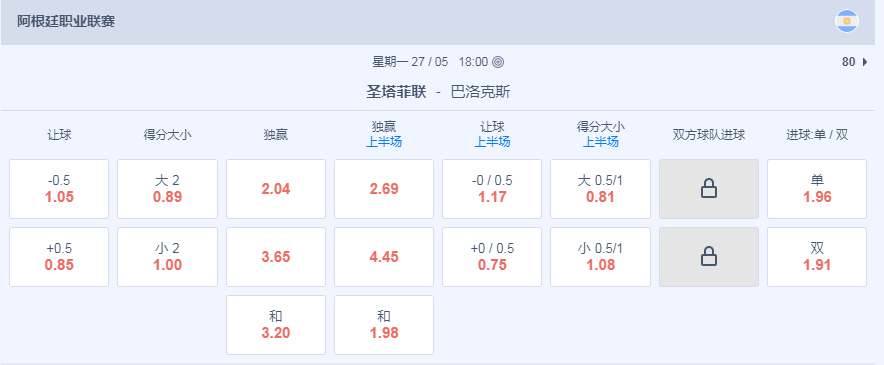Choose first-half win odds 2.69
This screenshot has height=365, width=884.
coord(384,189)
